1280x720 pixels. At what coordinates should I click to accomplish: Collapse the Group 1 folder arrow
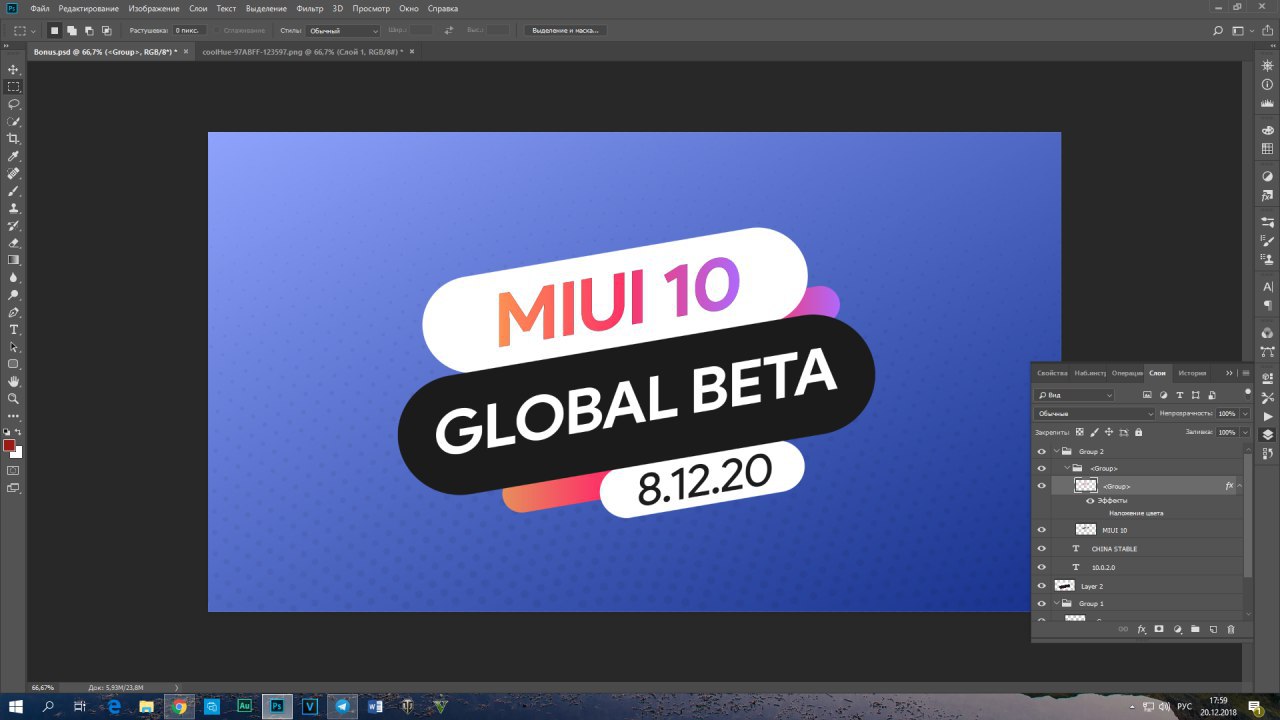(x=1055, y=604)
